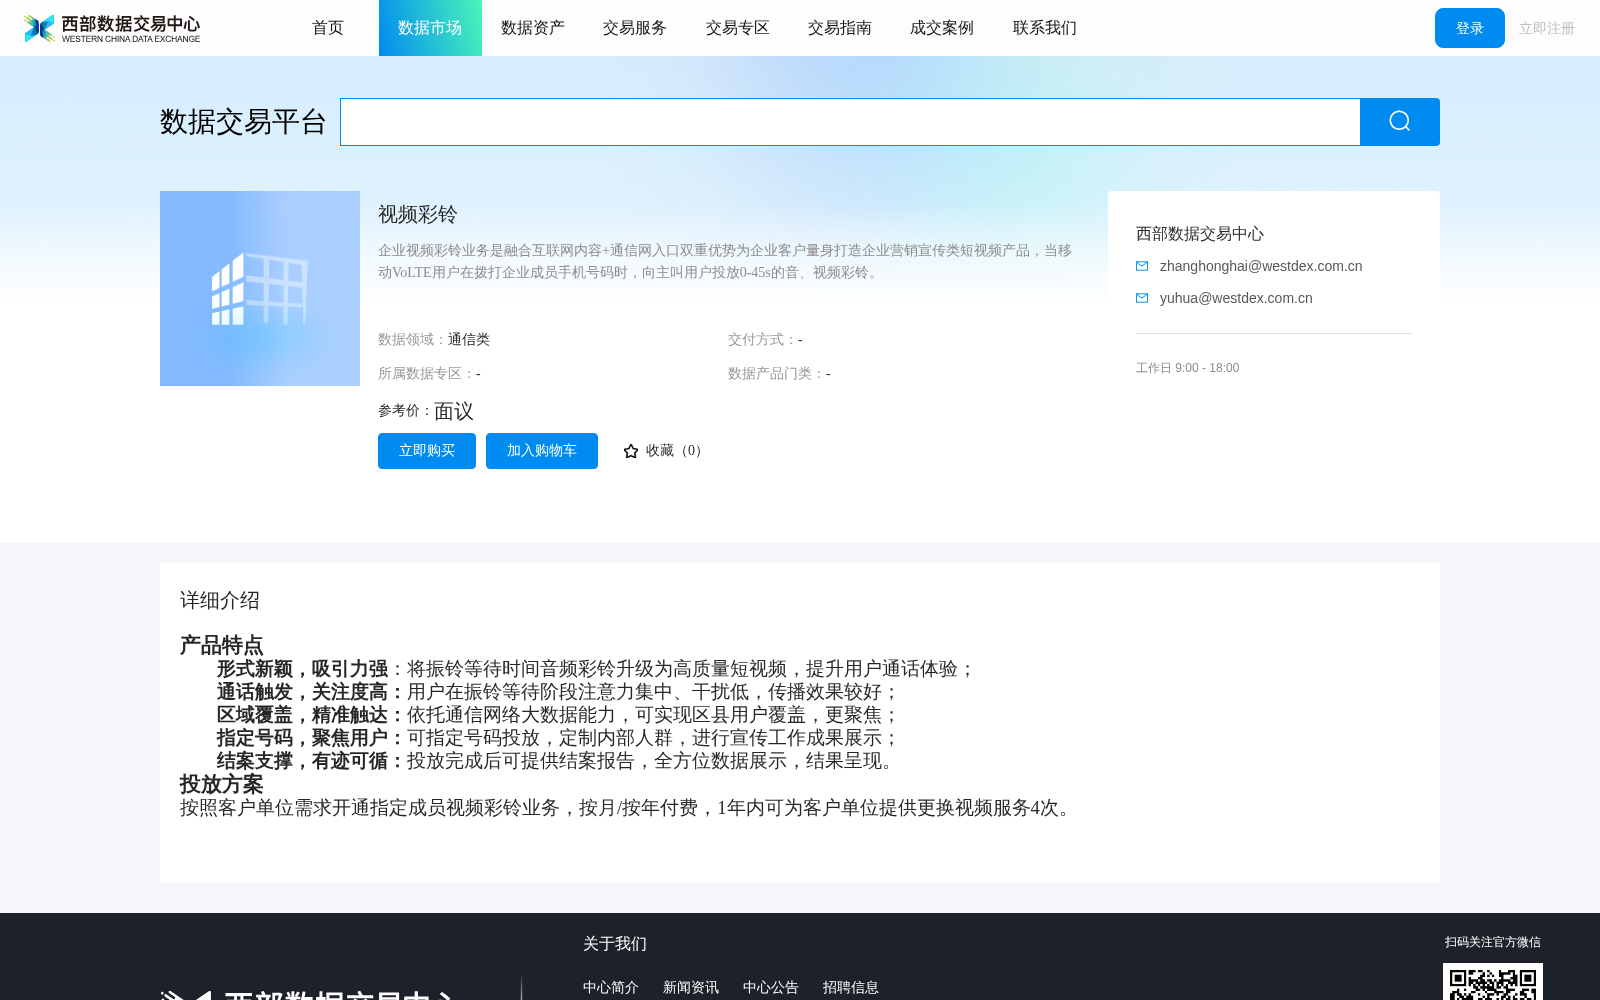
Task: Focus the platform search input field
Action: (850, 122)
